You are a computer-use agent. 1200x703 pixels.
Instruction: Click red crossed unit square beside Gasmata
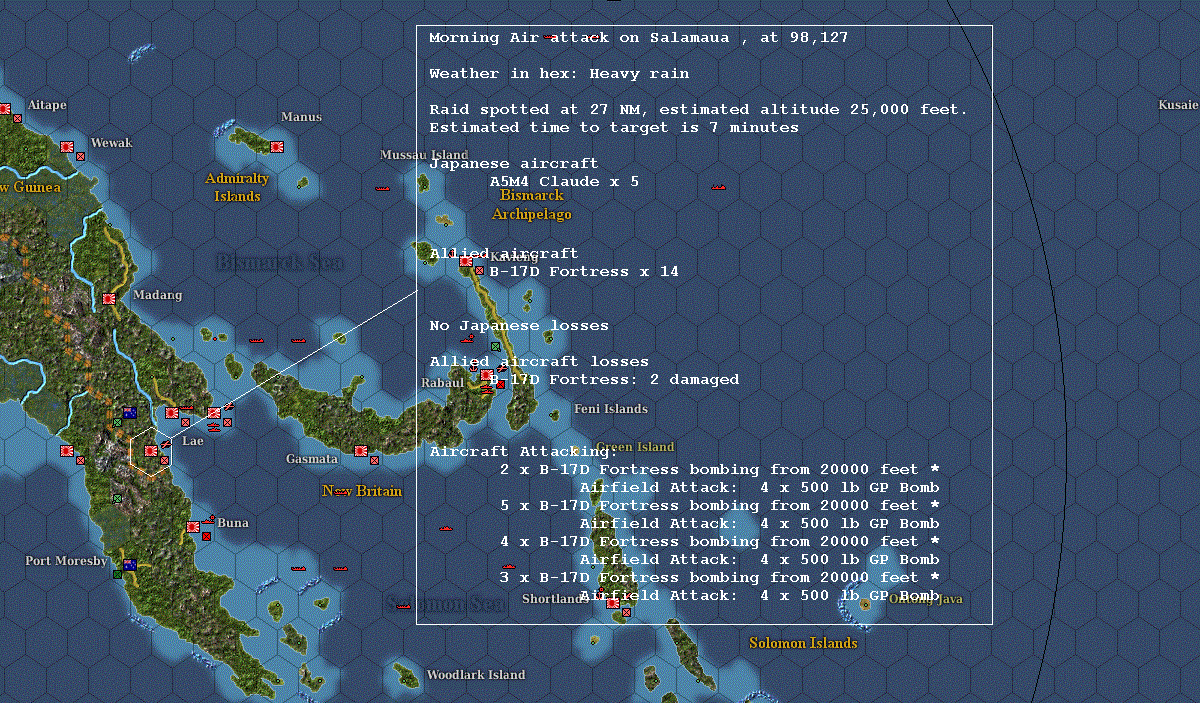pos(374,460)
